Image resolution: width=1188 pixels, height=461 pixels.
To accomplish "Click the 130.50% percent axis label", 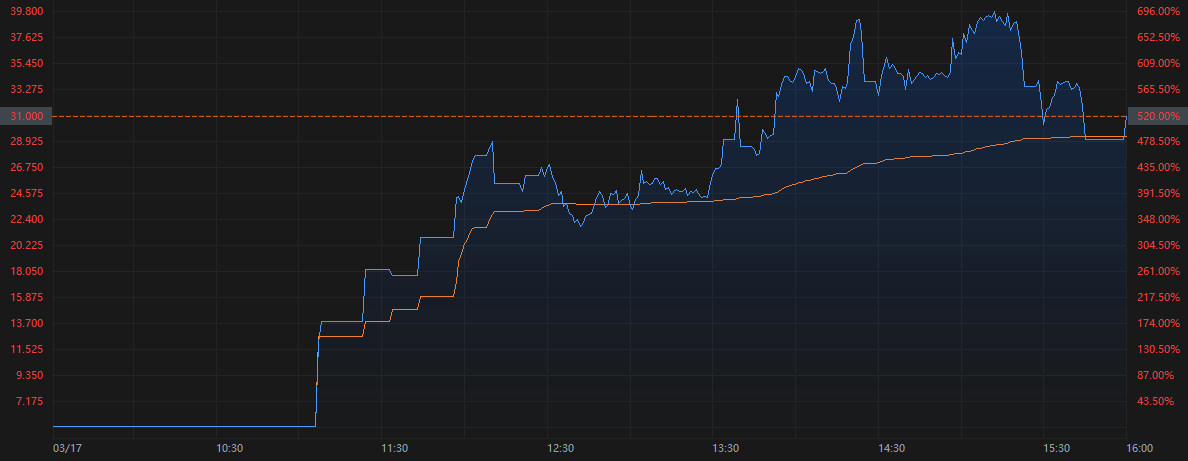I will pos(1156,350).
